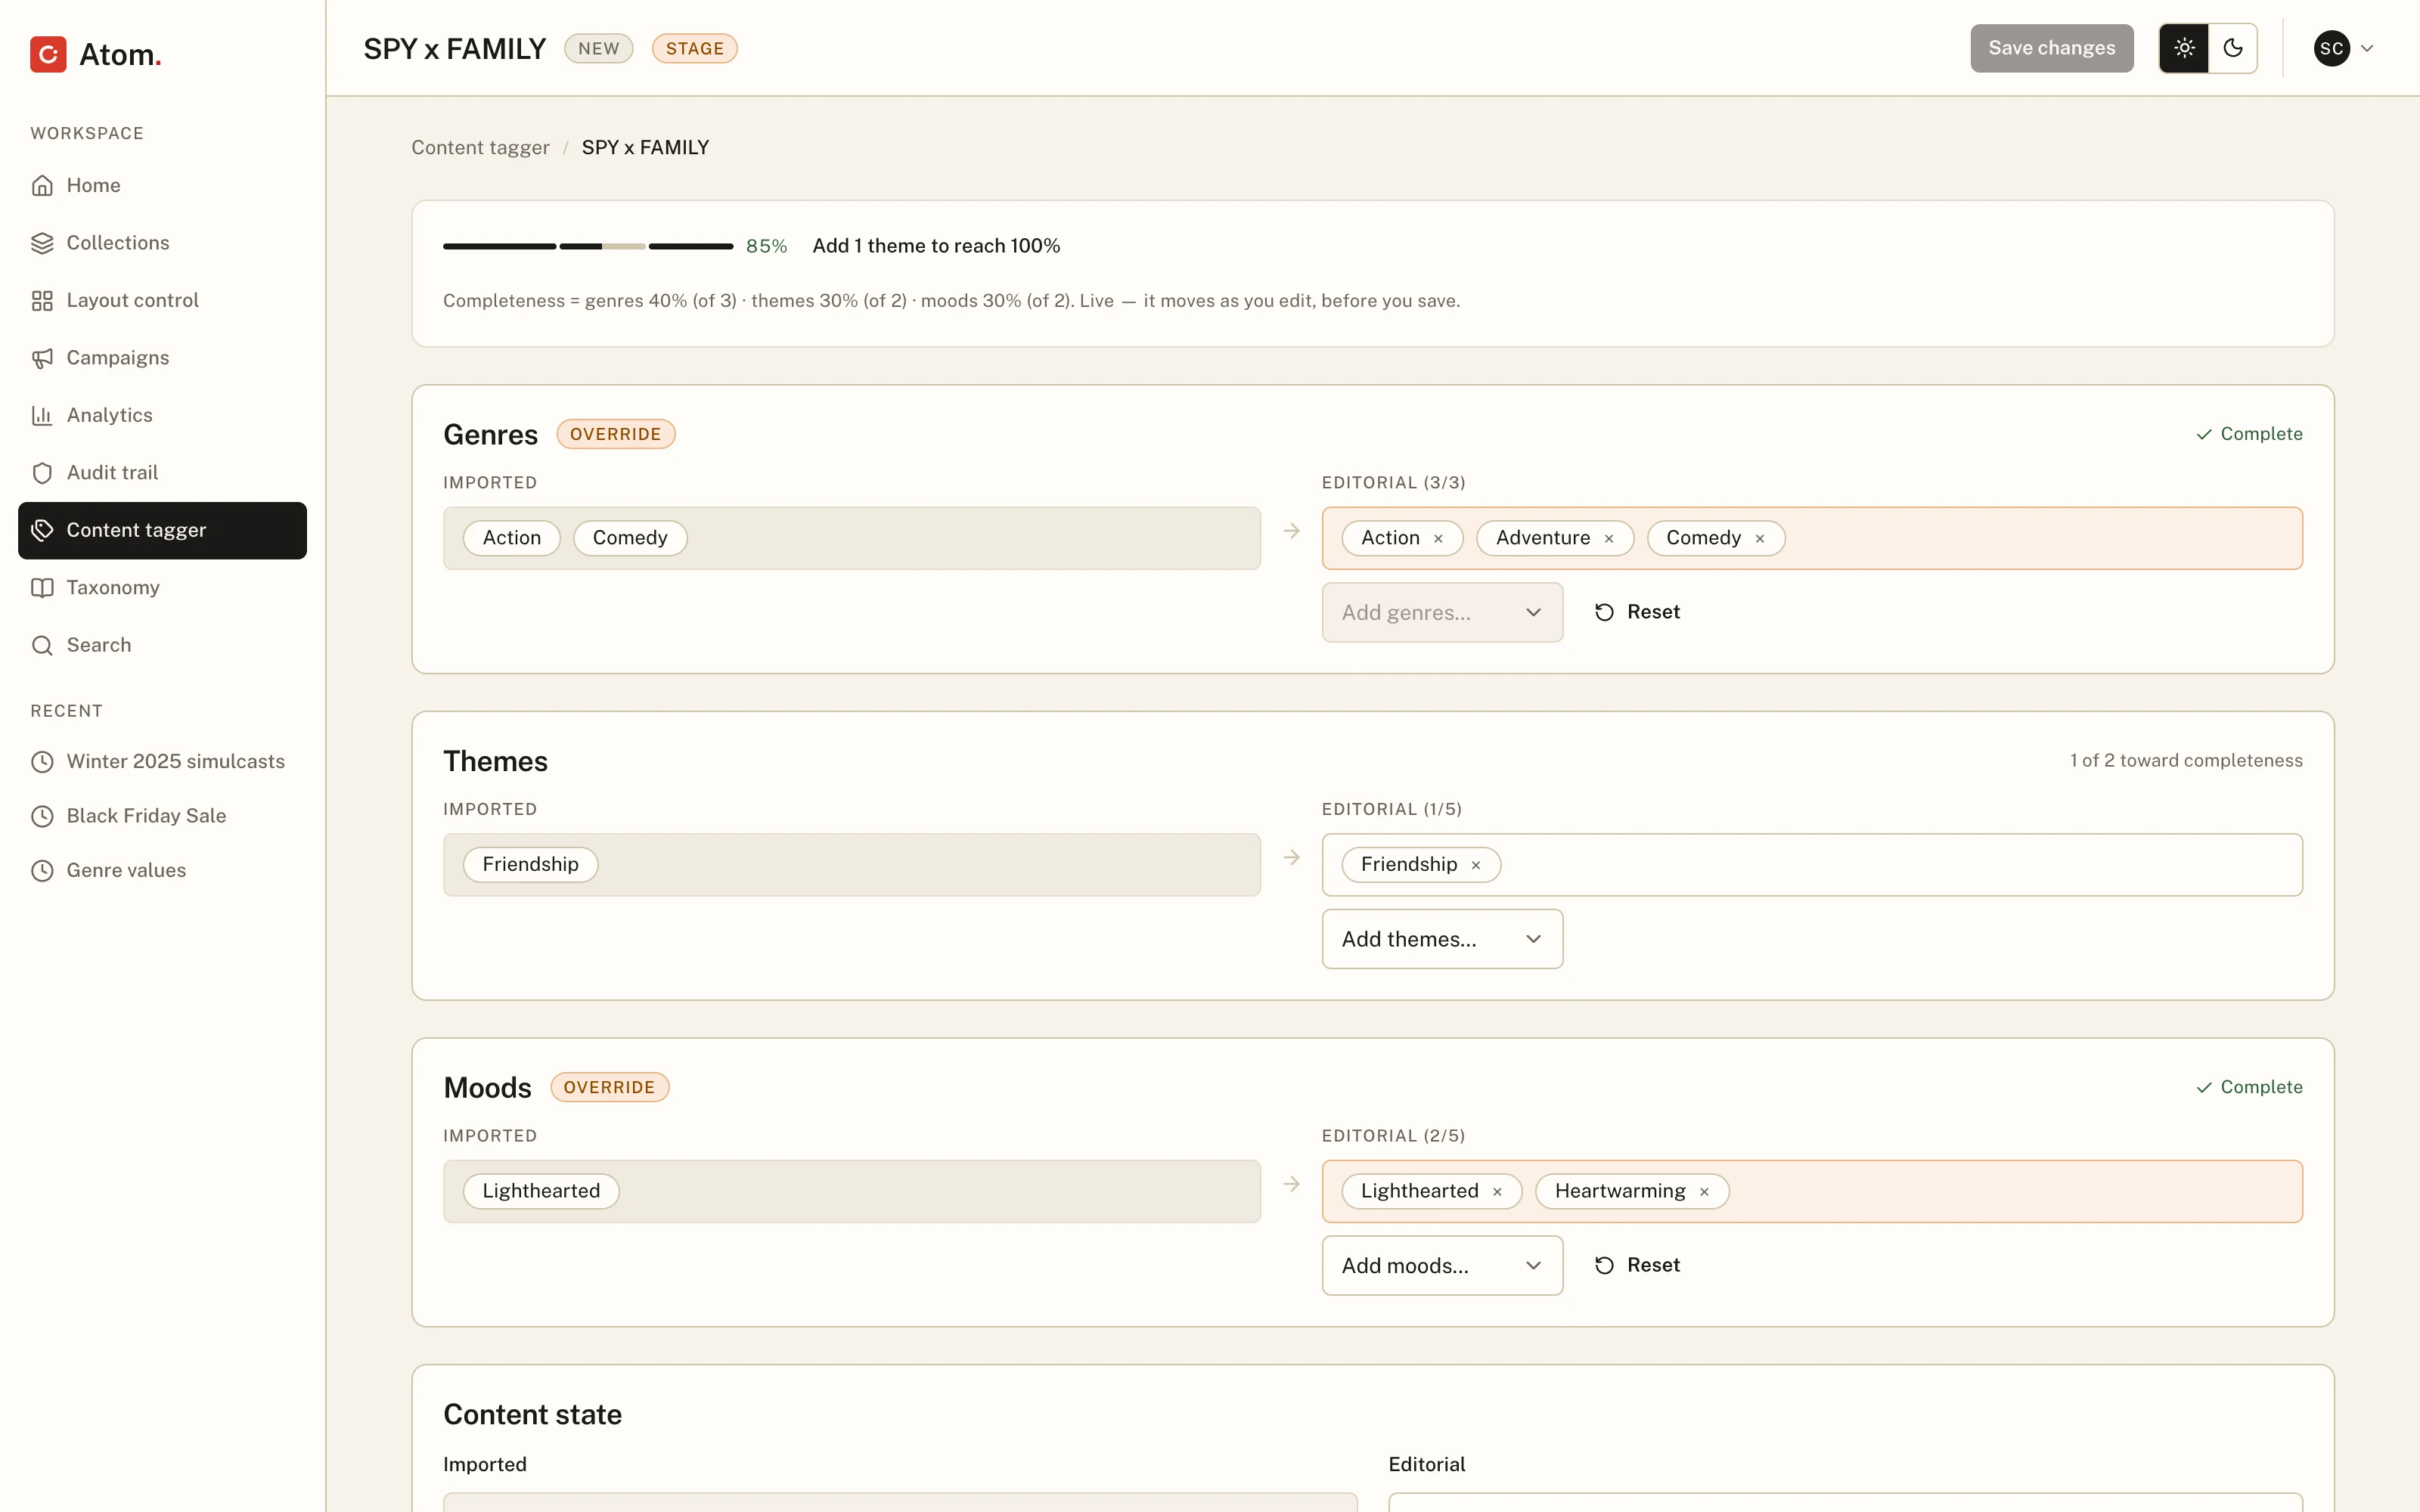
Task: Switch to light theme sun icon
Action: pyautogui.click(x=2184, y=48)
